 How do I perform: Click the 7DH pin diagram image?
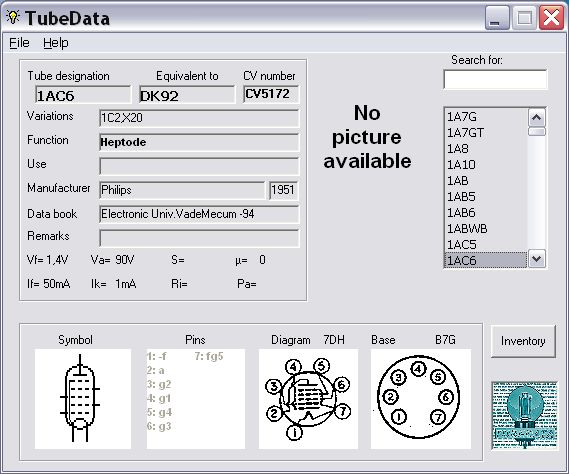point(308,399)
